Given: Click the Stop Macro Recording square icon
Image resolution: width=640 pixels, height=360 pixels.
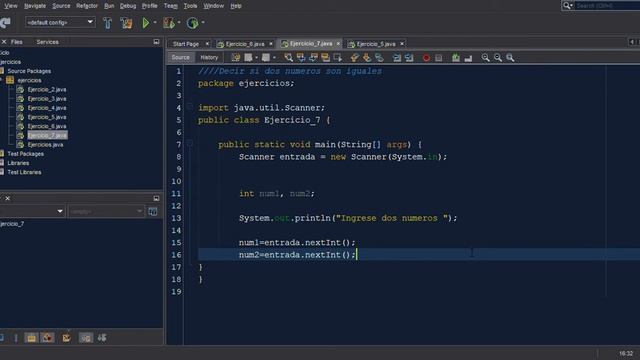Looking at the screenshot, I should (438, 58).
